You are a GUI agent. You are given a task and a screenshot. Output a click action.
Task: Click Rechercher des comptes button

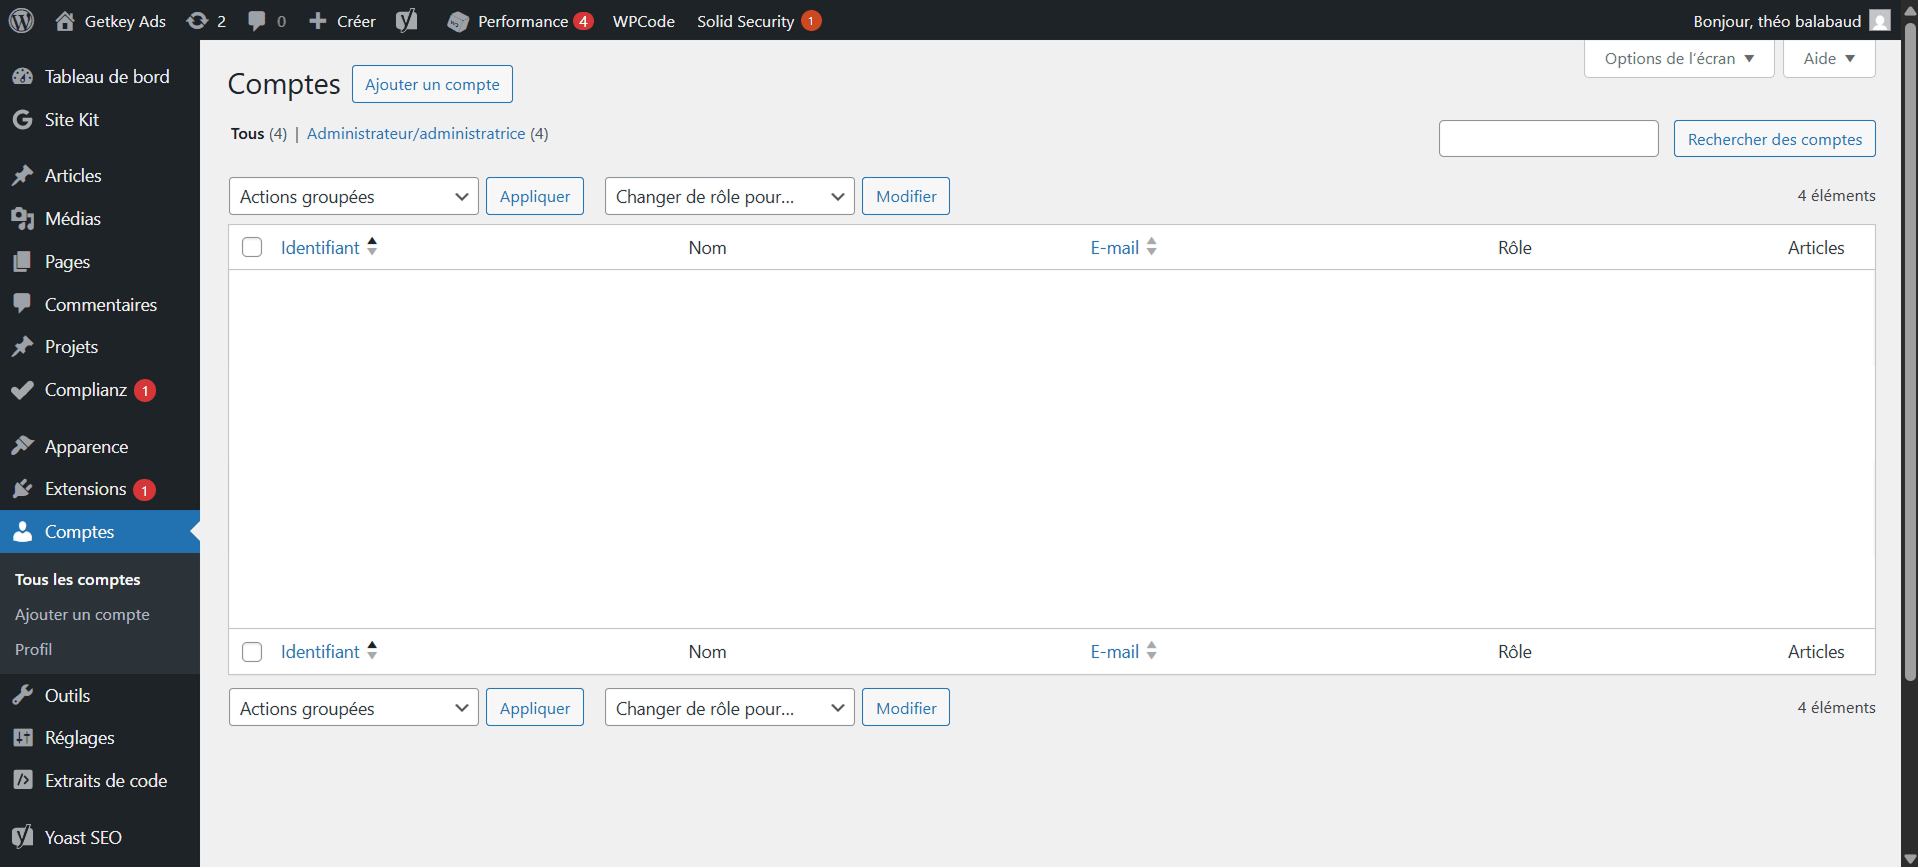[x=1775, y=139]
